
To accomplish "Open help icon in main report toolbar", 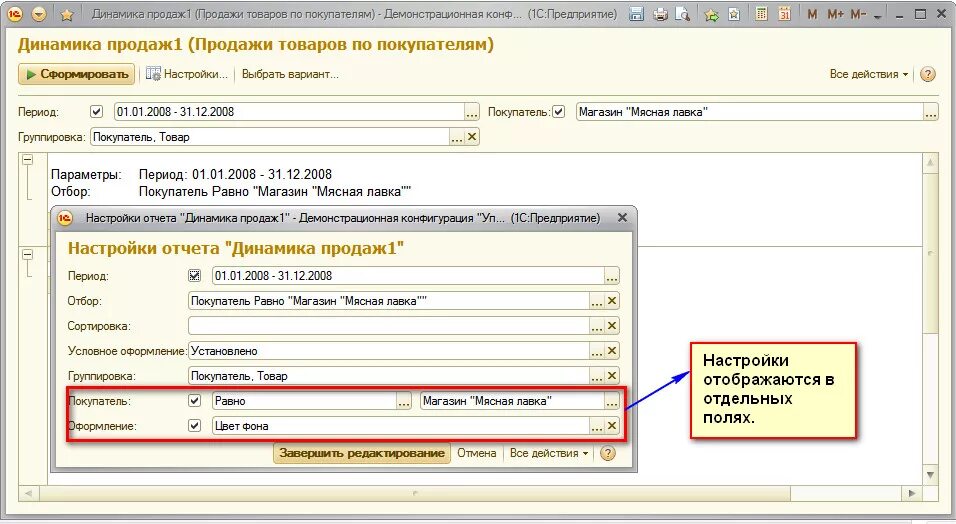I will pos(927,74).
